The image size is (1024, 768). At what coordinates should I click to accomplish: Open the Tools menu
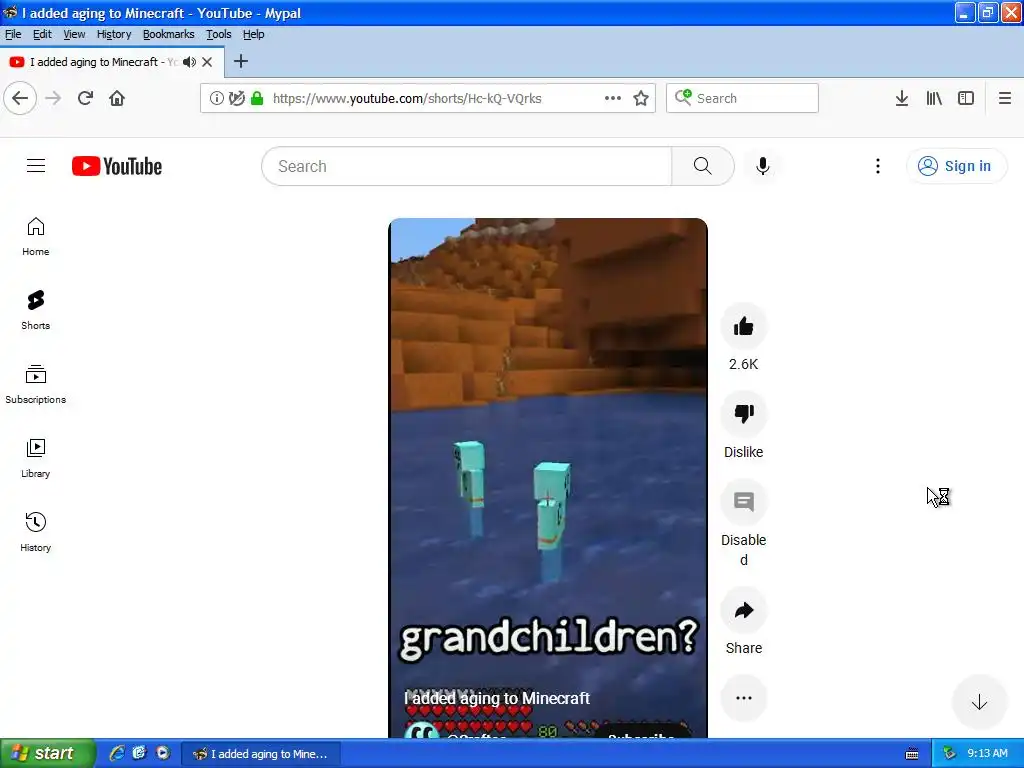219,34
